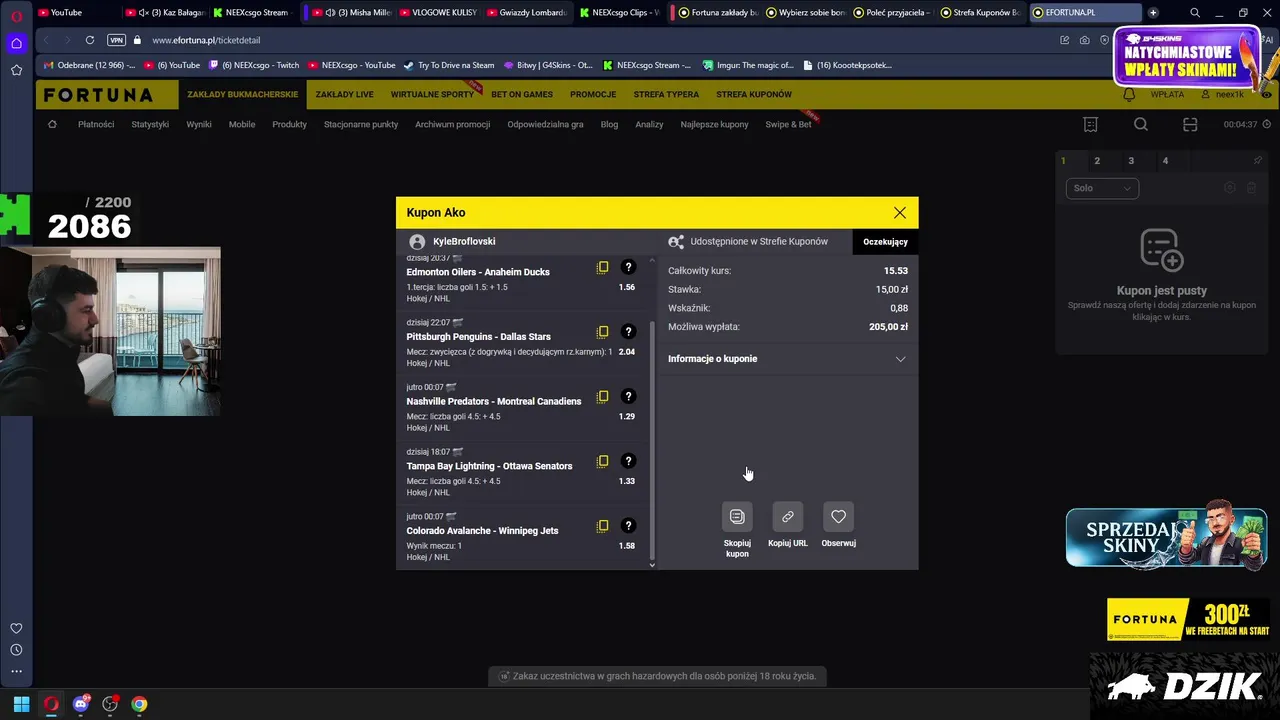Open help for Pittsburgh Penguins - Dallas Stars

pos(628,332)
